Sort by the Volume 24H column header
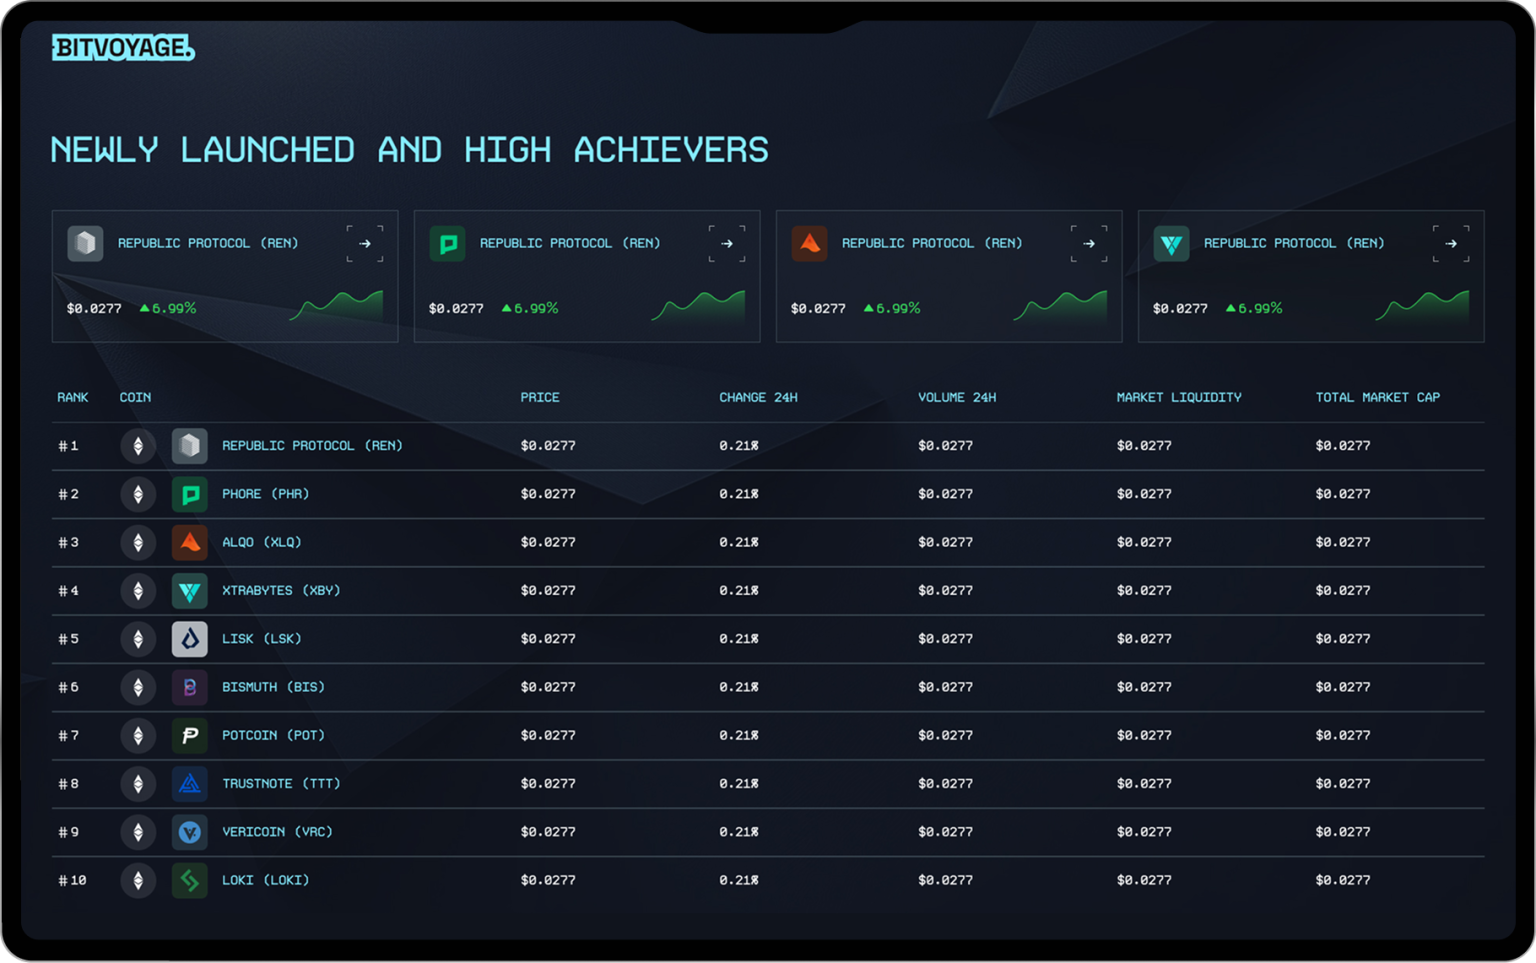The width and height of the screenshot is (1536, 963). coord(957,398)
